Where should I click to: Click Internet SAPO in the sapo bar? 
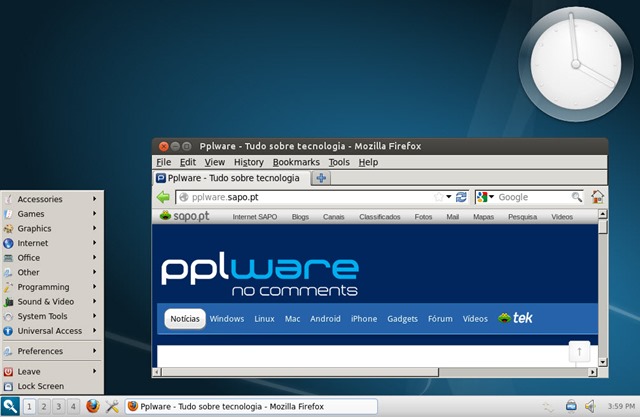[255, 217]
